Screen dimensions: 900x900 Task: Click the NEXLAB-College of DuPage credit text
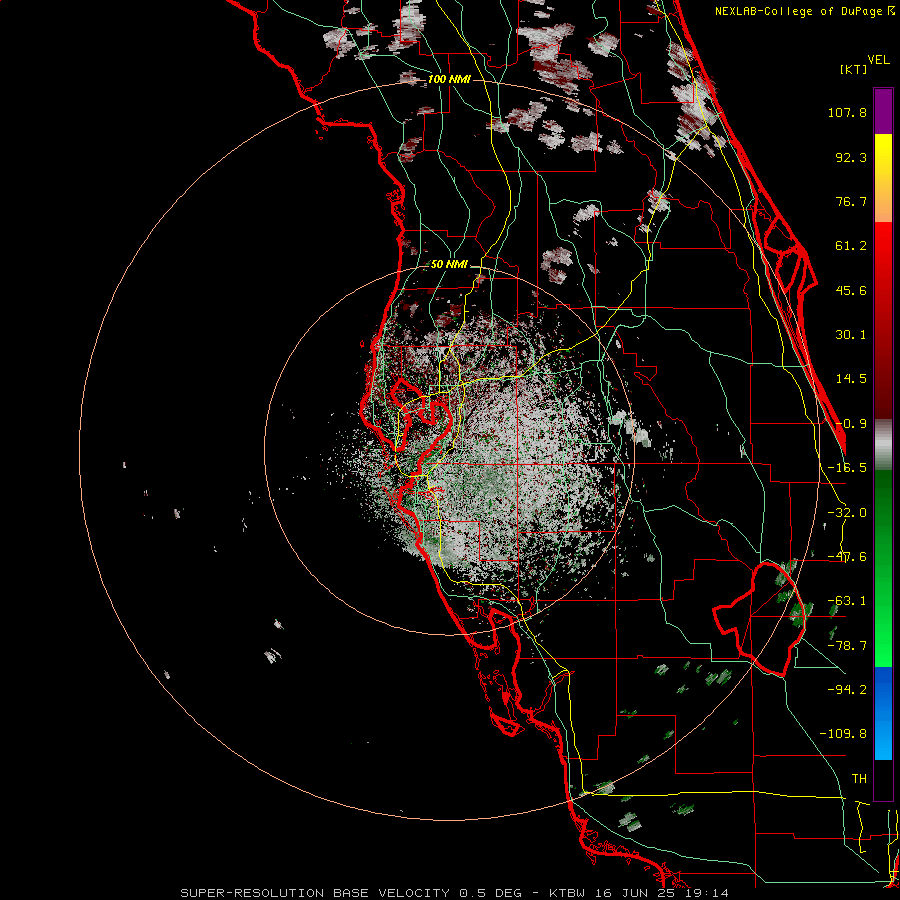click(804, 11)
